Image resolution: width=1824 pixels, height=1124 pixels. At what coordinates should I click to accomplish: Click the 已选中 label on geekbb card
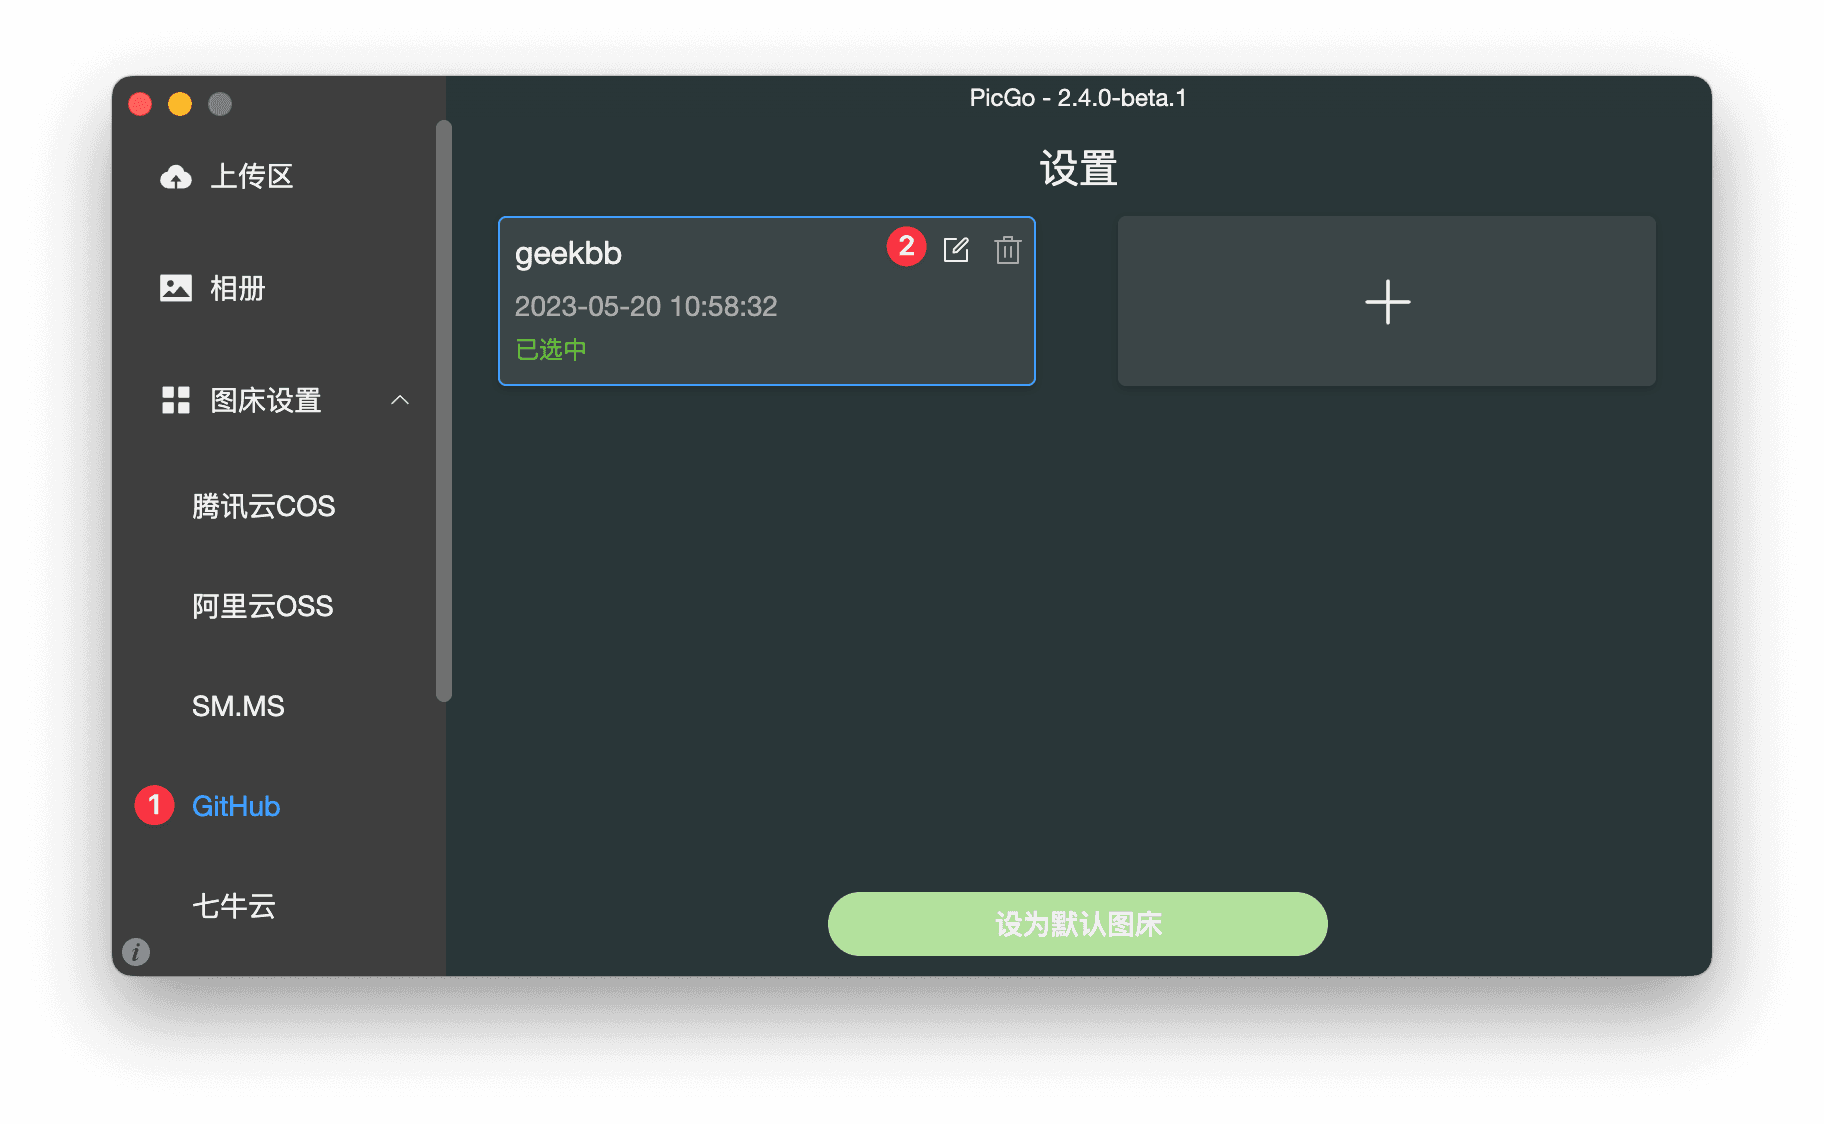coord(549,349)
